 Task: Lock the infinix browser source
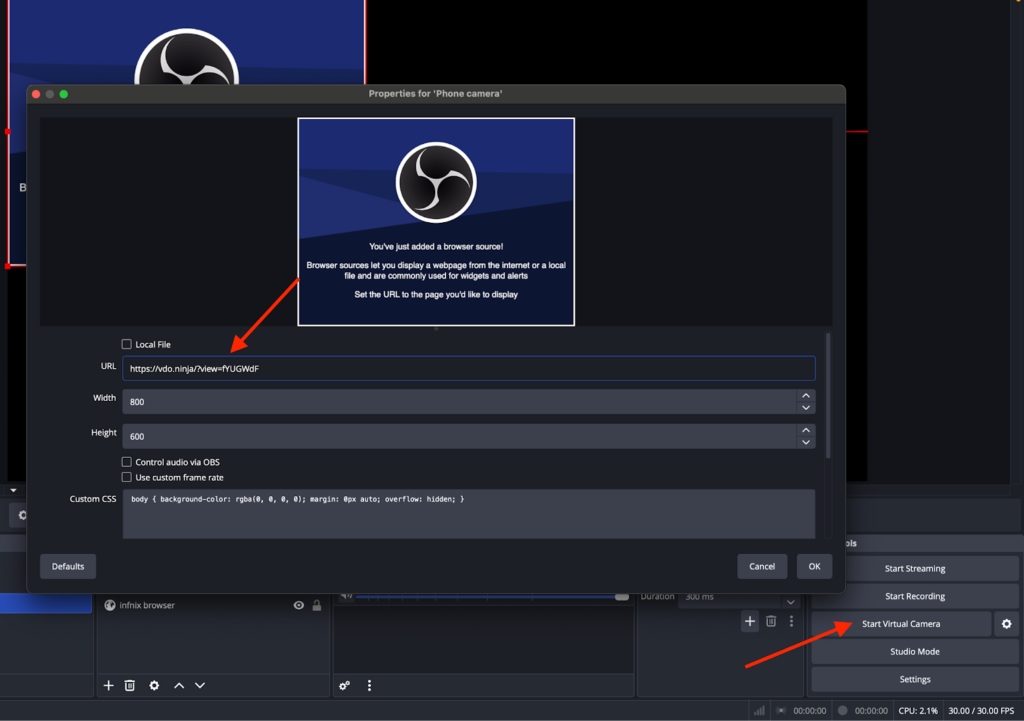[317, 605]
